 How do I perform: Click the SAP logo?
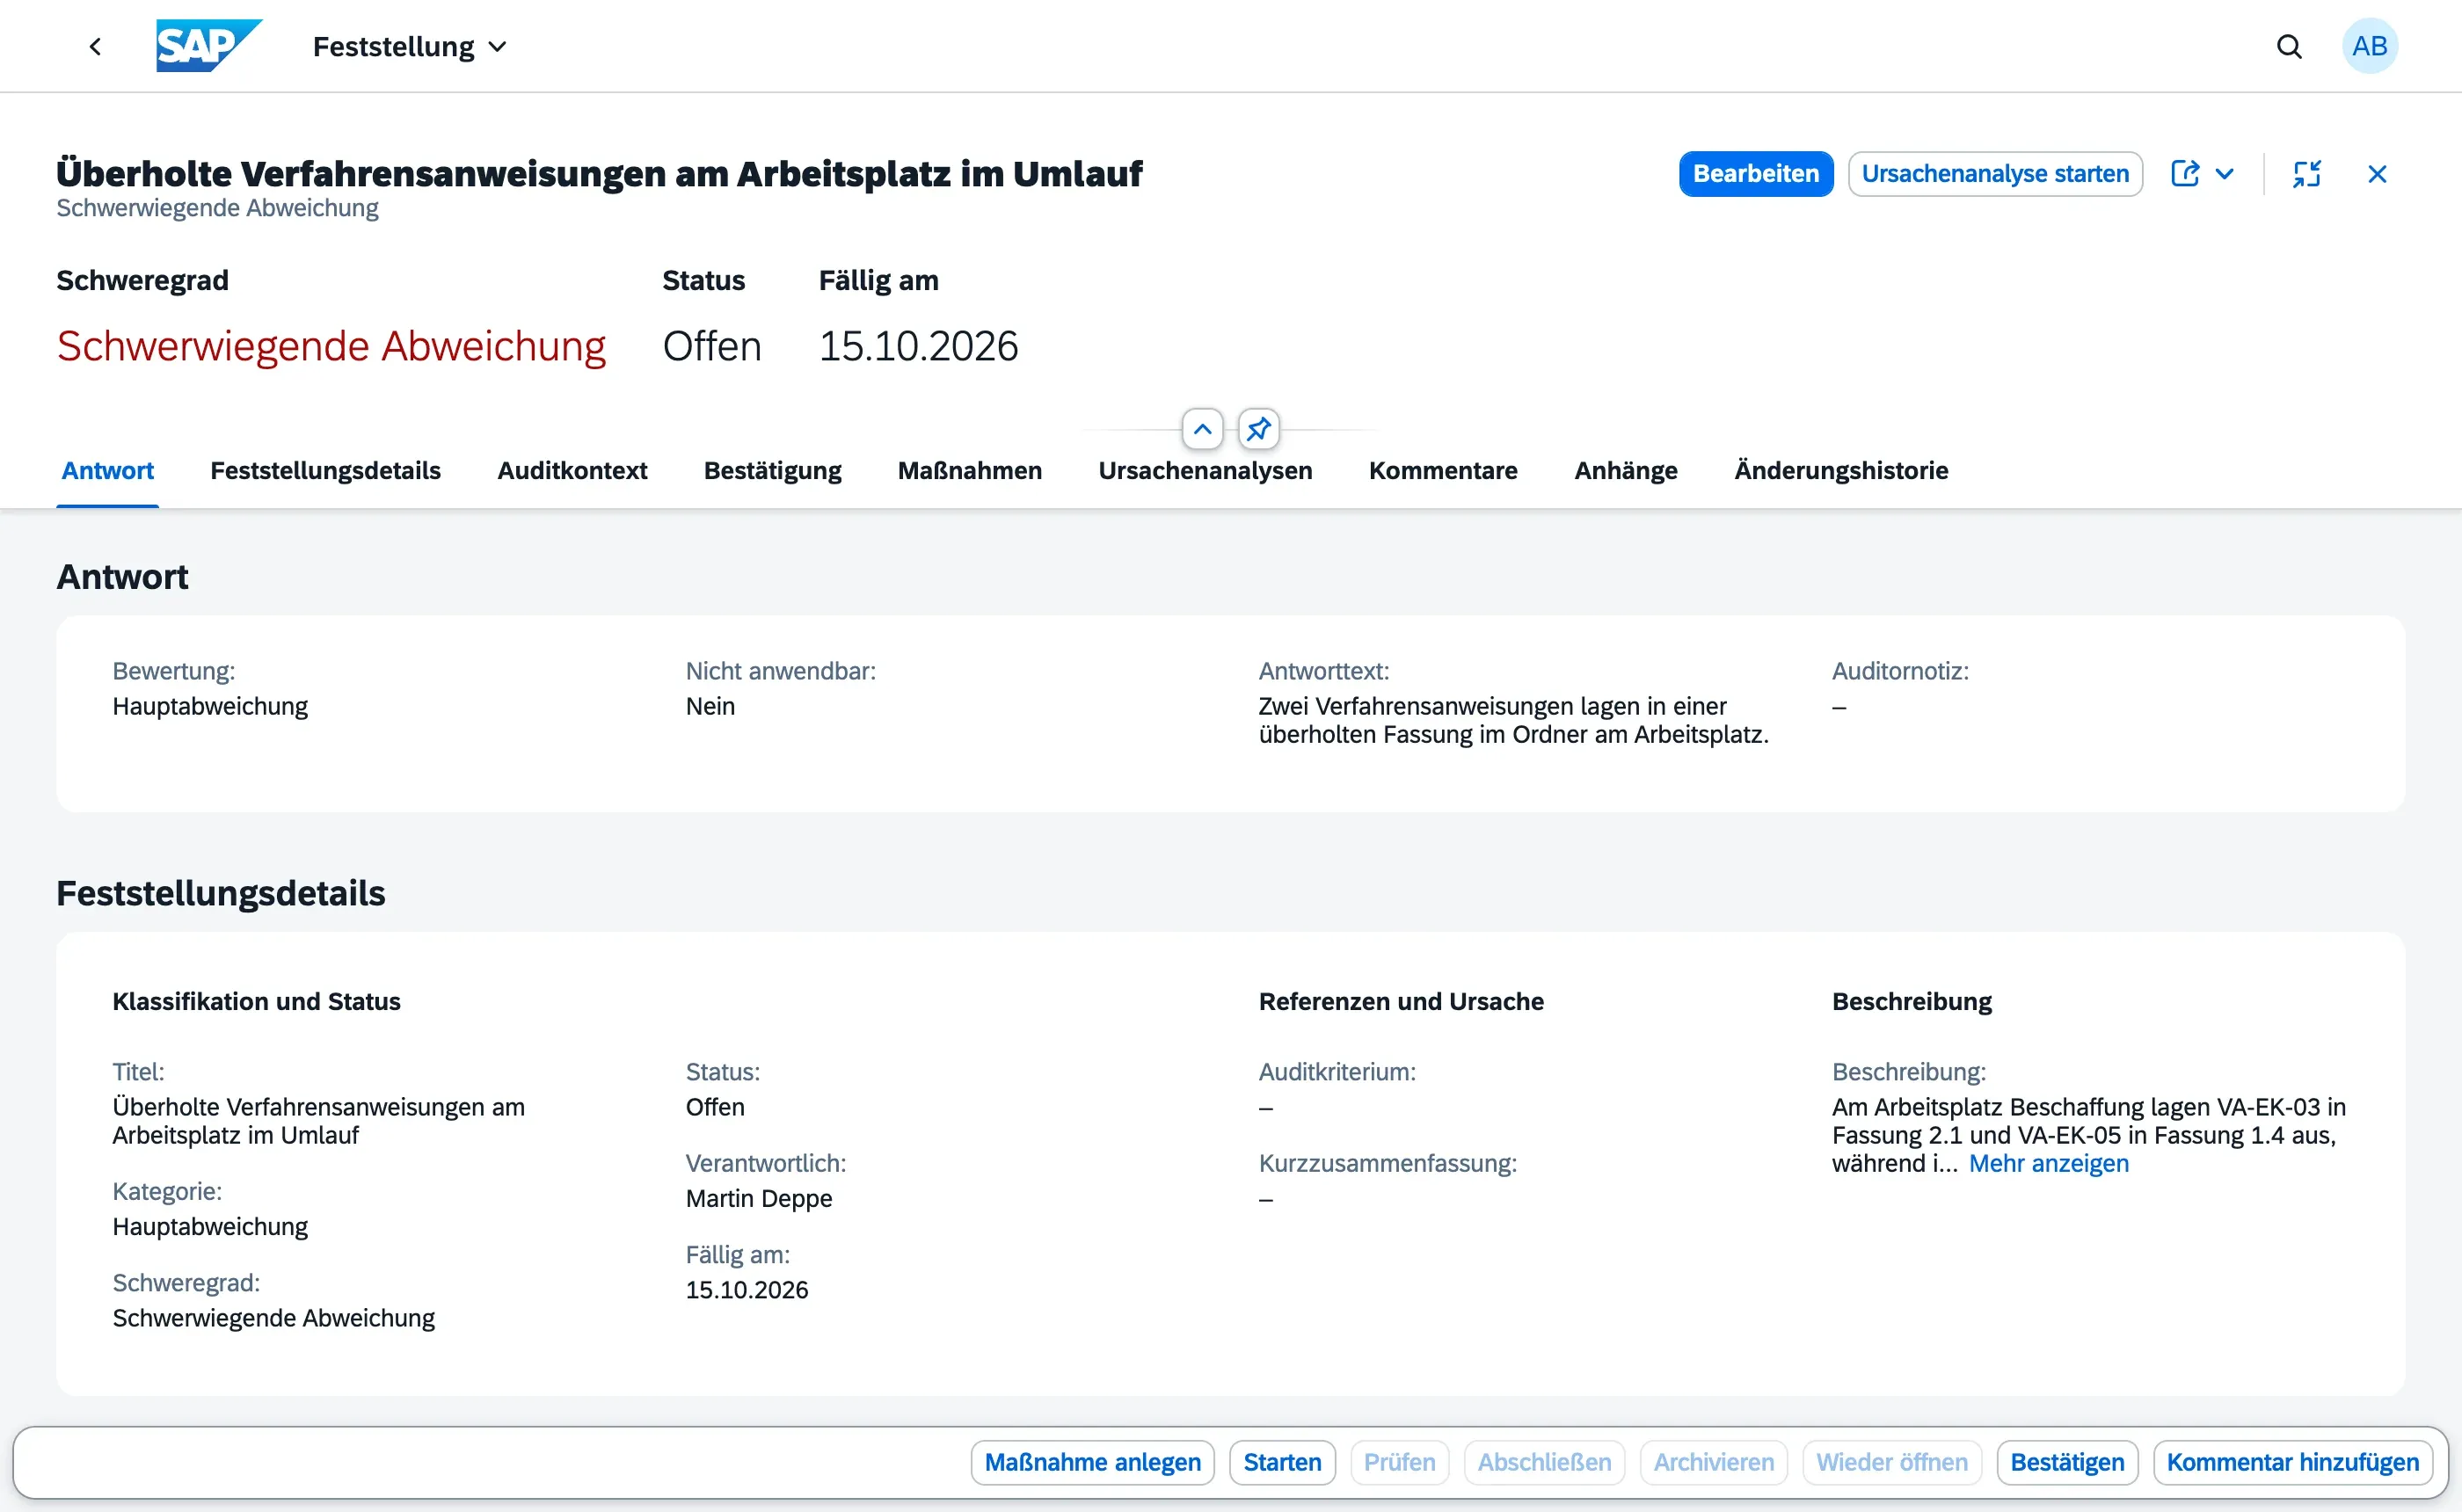point(209,46)
